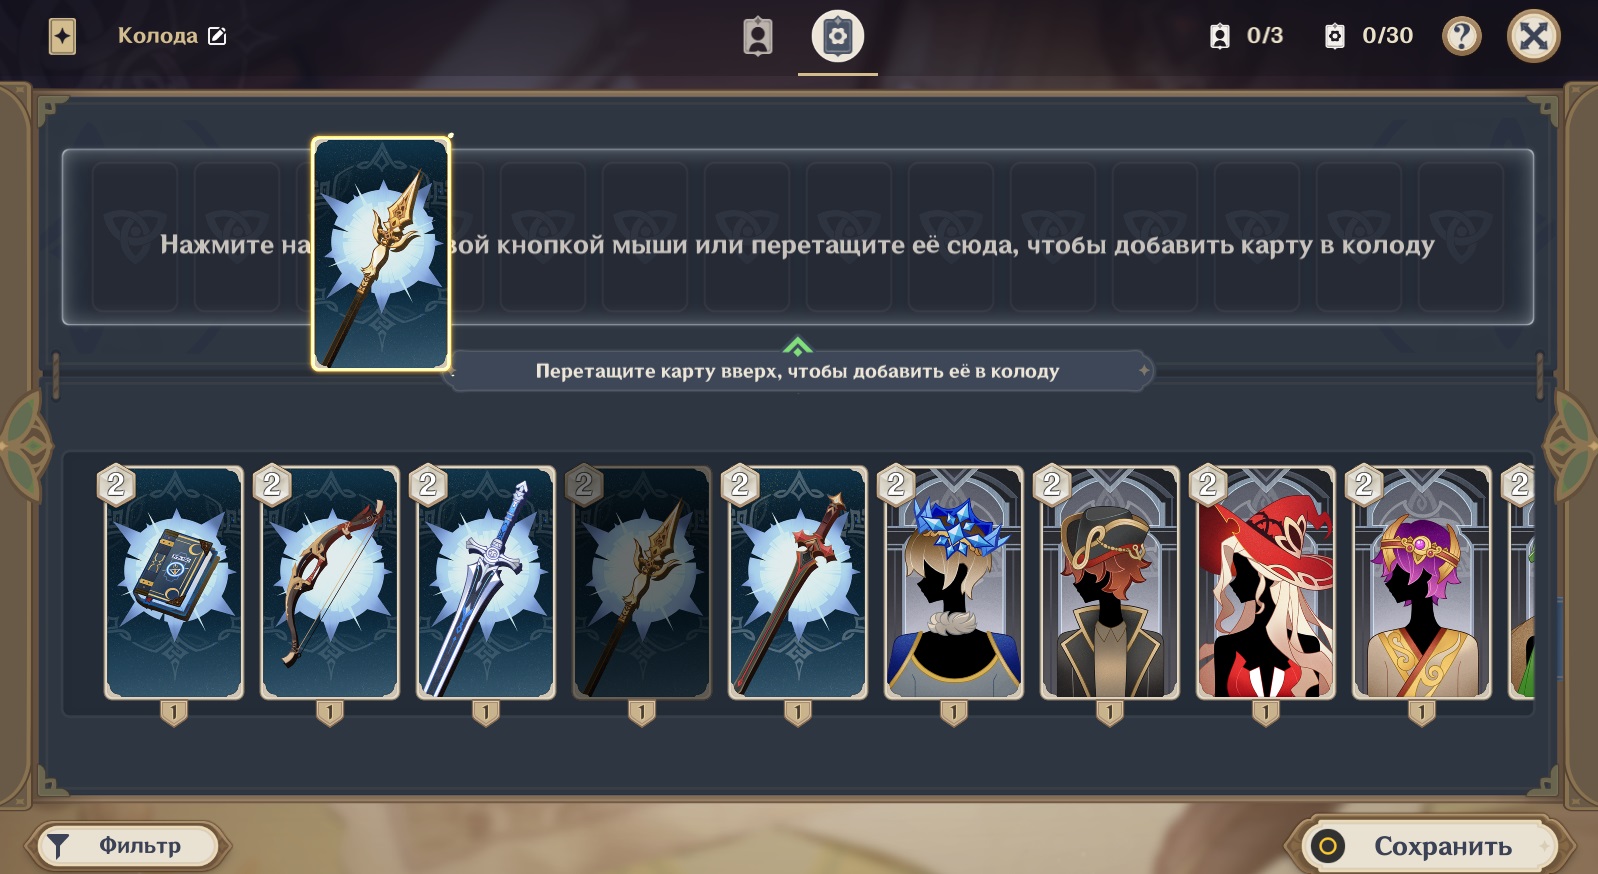Close the deck editor with the X button

(1533, 36)
